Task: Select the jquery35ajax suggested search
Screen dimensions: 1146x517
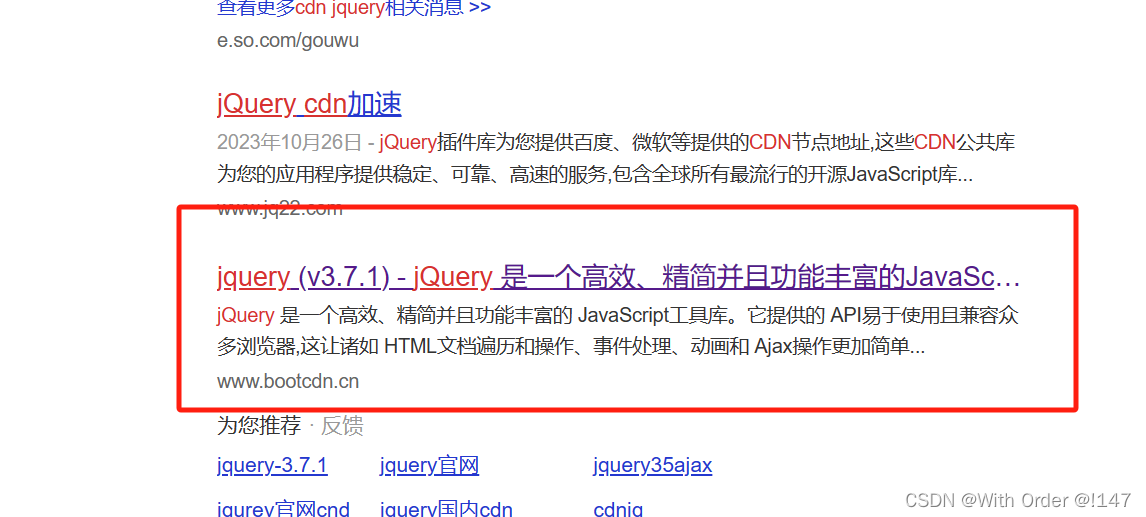Action: 653,465
